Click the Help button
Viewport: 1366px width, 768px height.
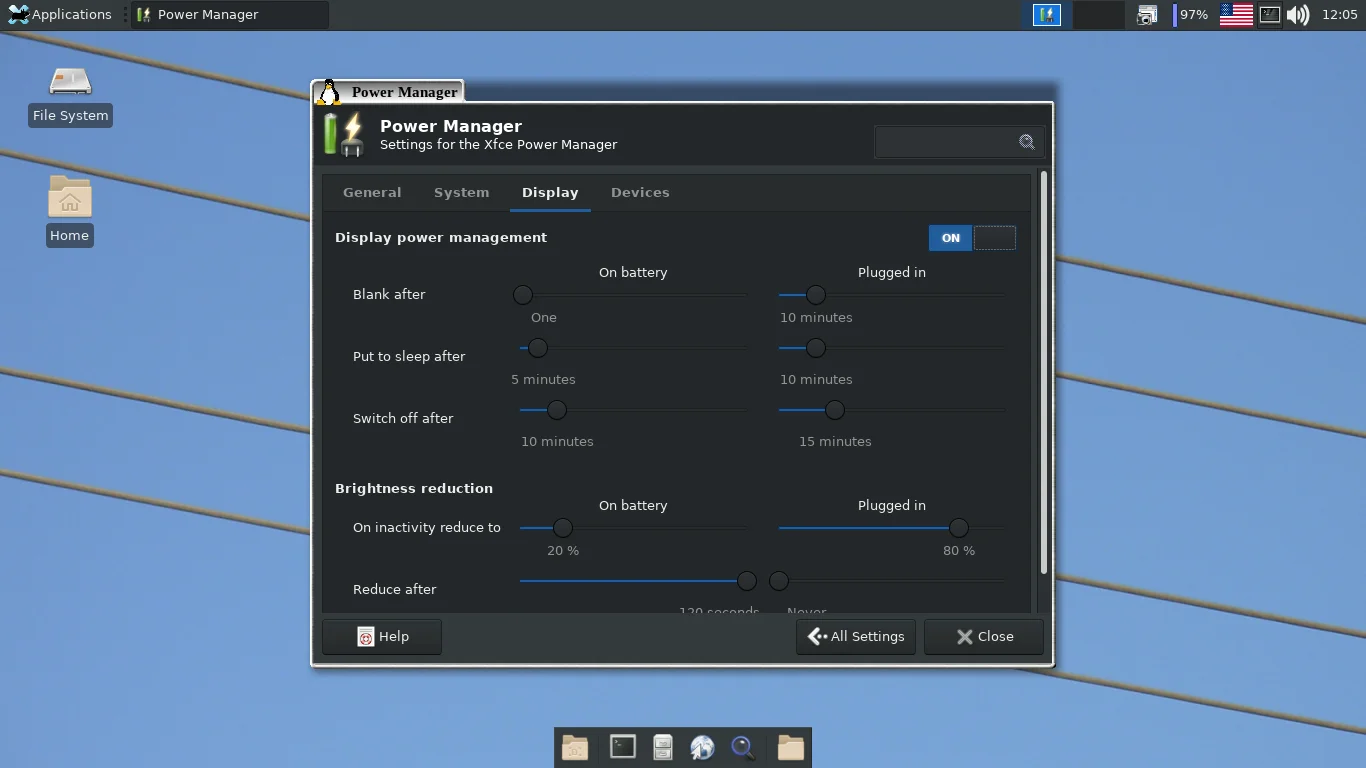point(382,637)
